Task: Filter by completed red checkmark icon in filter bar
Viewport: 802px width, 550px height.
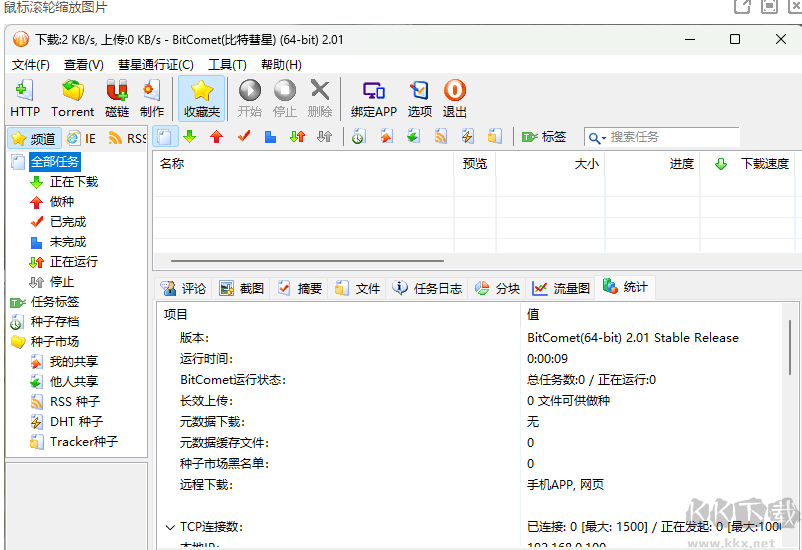Action: click(x=244, y=137)
